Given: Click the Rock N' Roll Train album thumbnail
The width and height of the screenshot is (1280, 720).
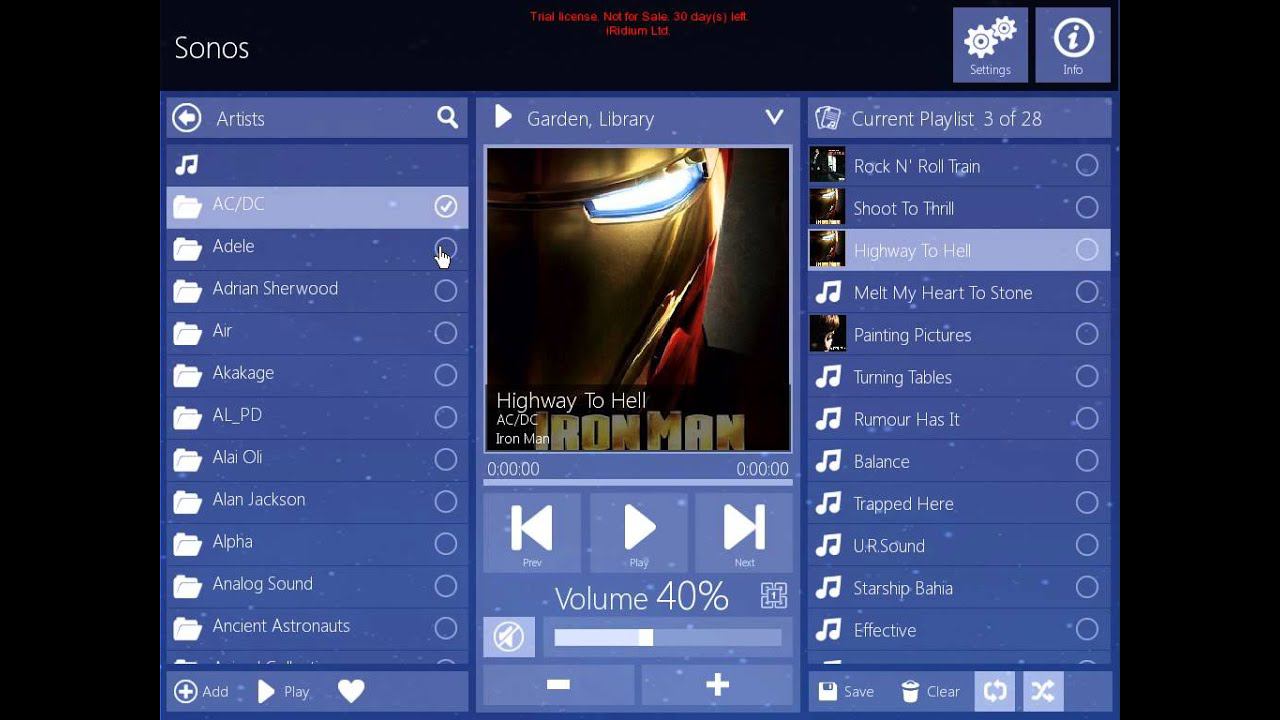Looking at the screenshot, I should click(x=827, y=165).
